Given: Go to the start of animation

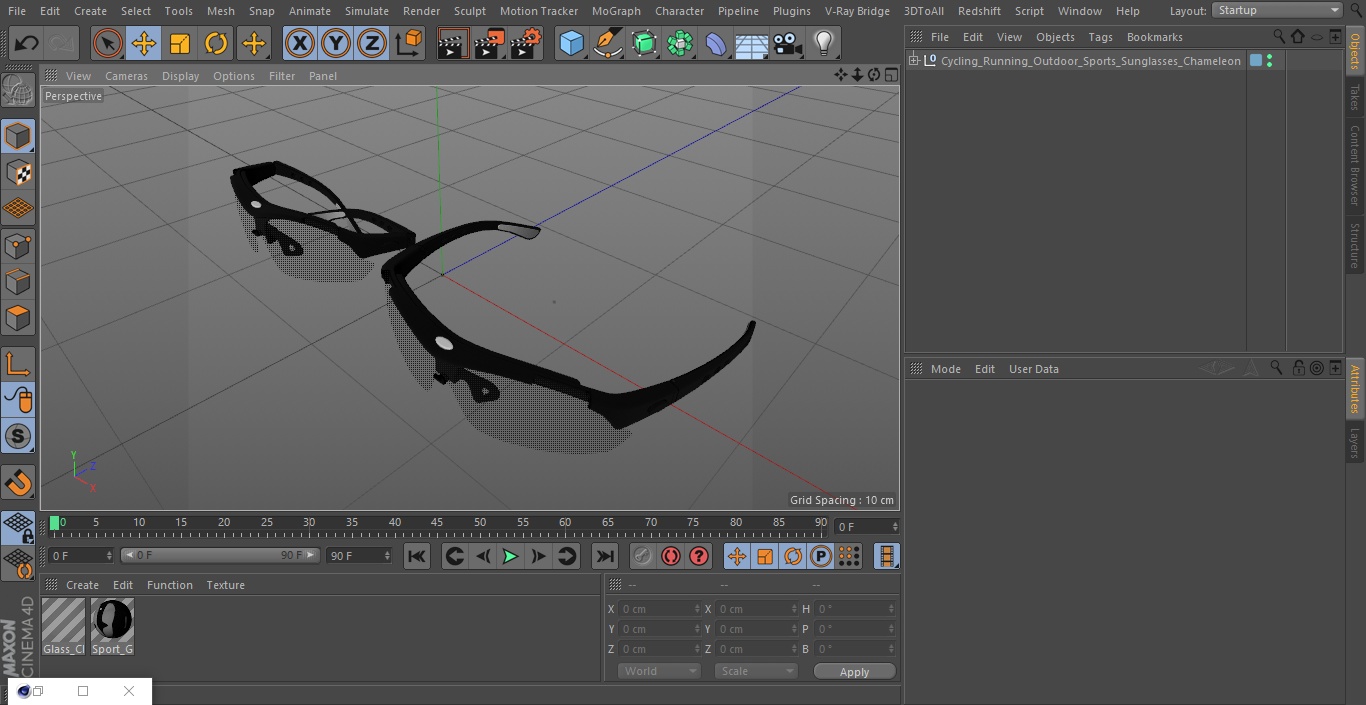Looking at the screenshot, I should [417, 556].
